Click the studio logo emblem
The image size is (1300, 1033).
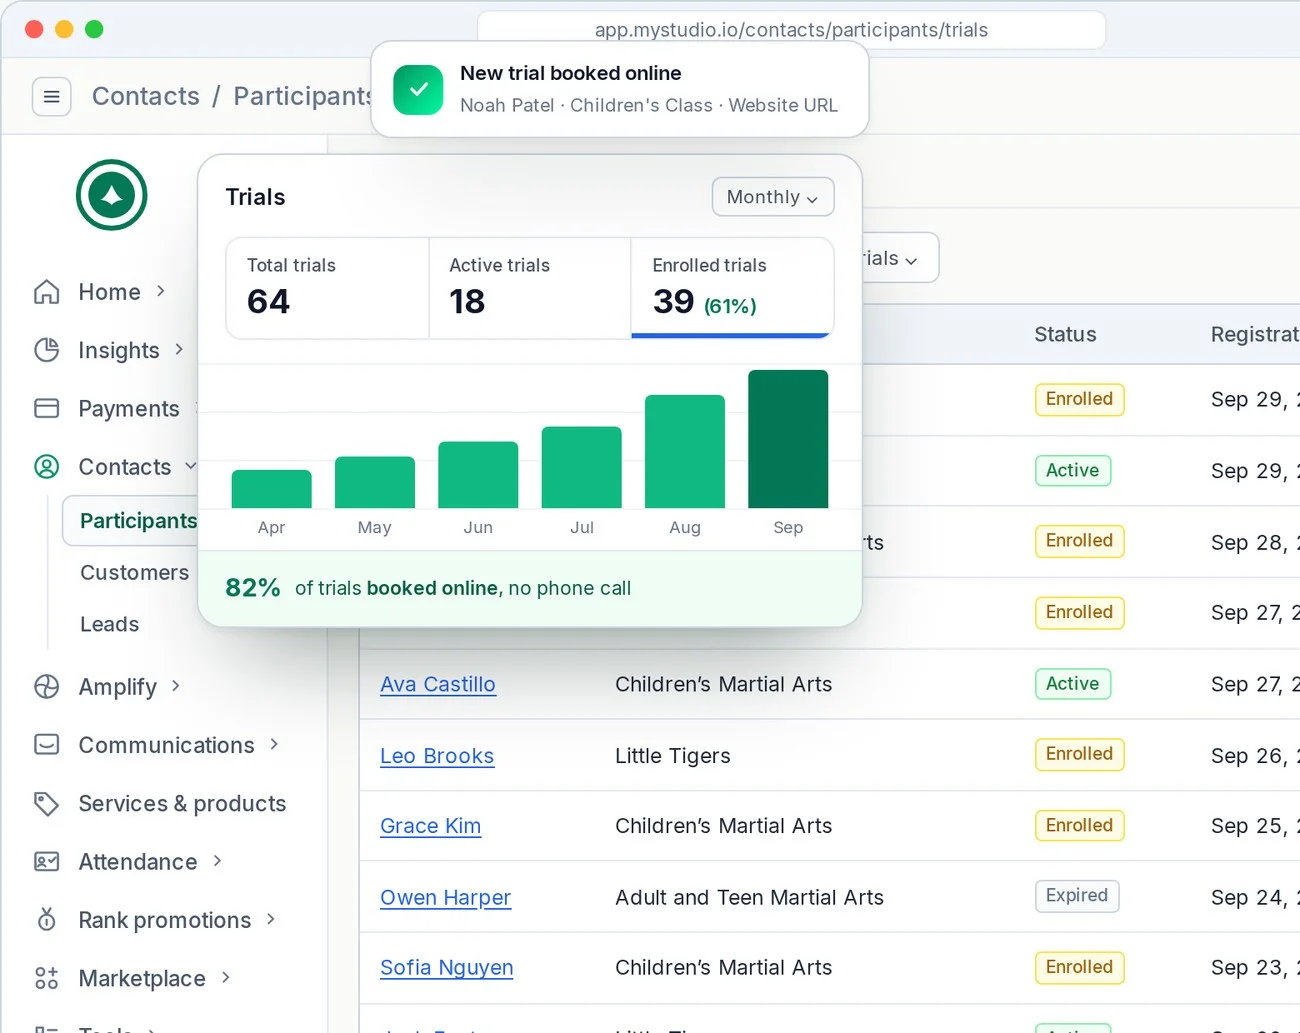pyautogui.click(x=112, y=195)
